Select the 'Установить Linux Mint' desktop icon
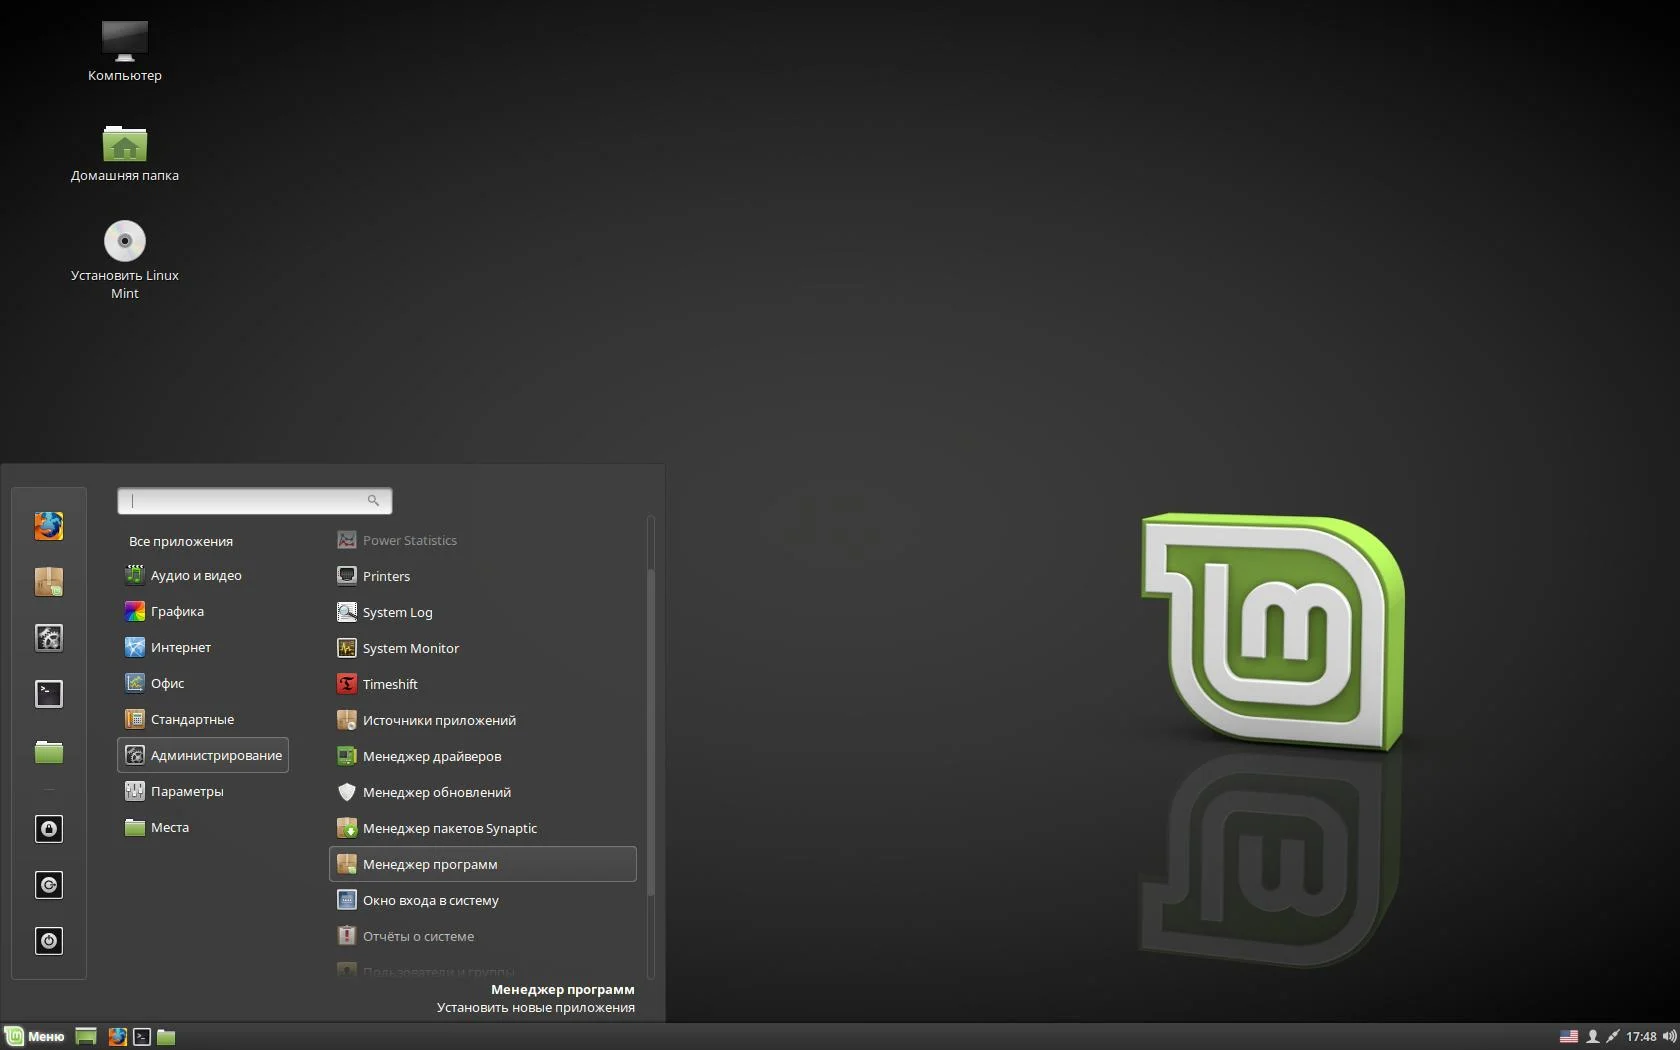This screenshot has height=1050, width=1680. click(x=125, y=260)
